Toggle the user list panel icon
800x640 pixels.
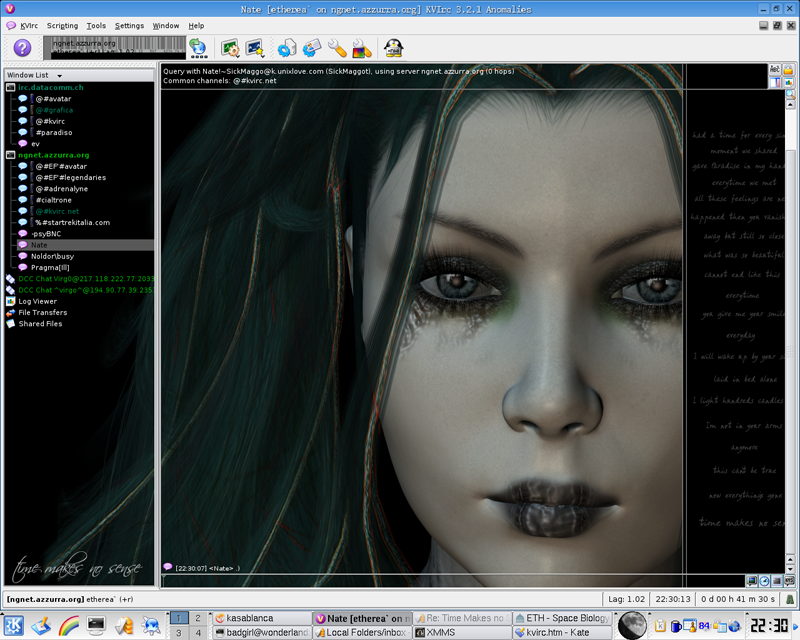tap(774, 82)
